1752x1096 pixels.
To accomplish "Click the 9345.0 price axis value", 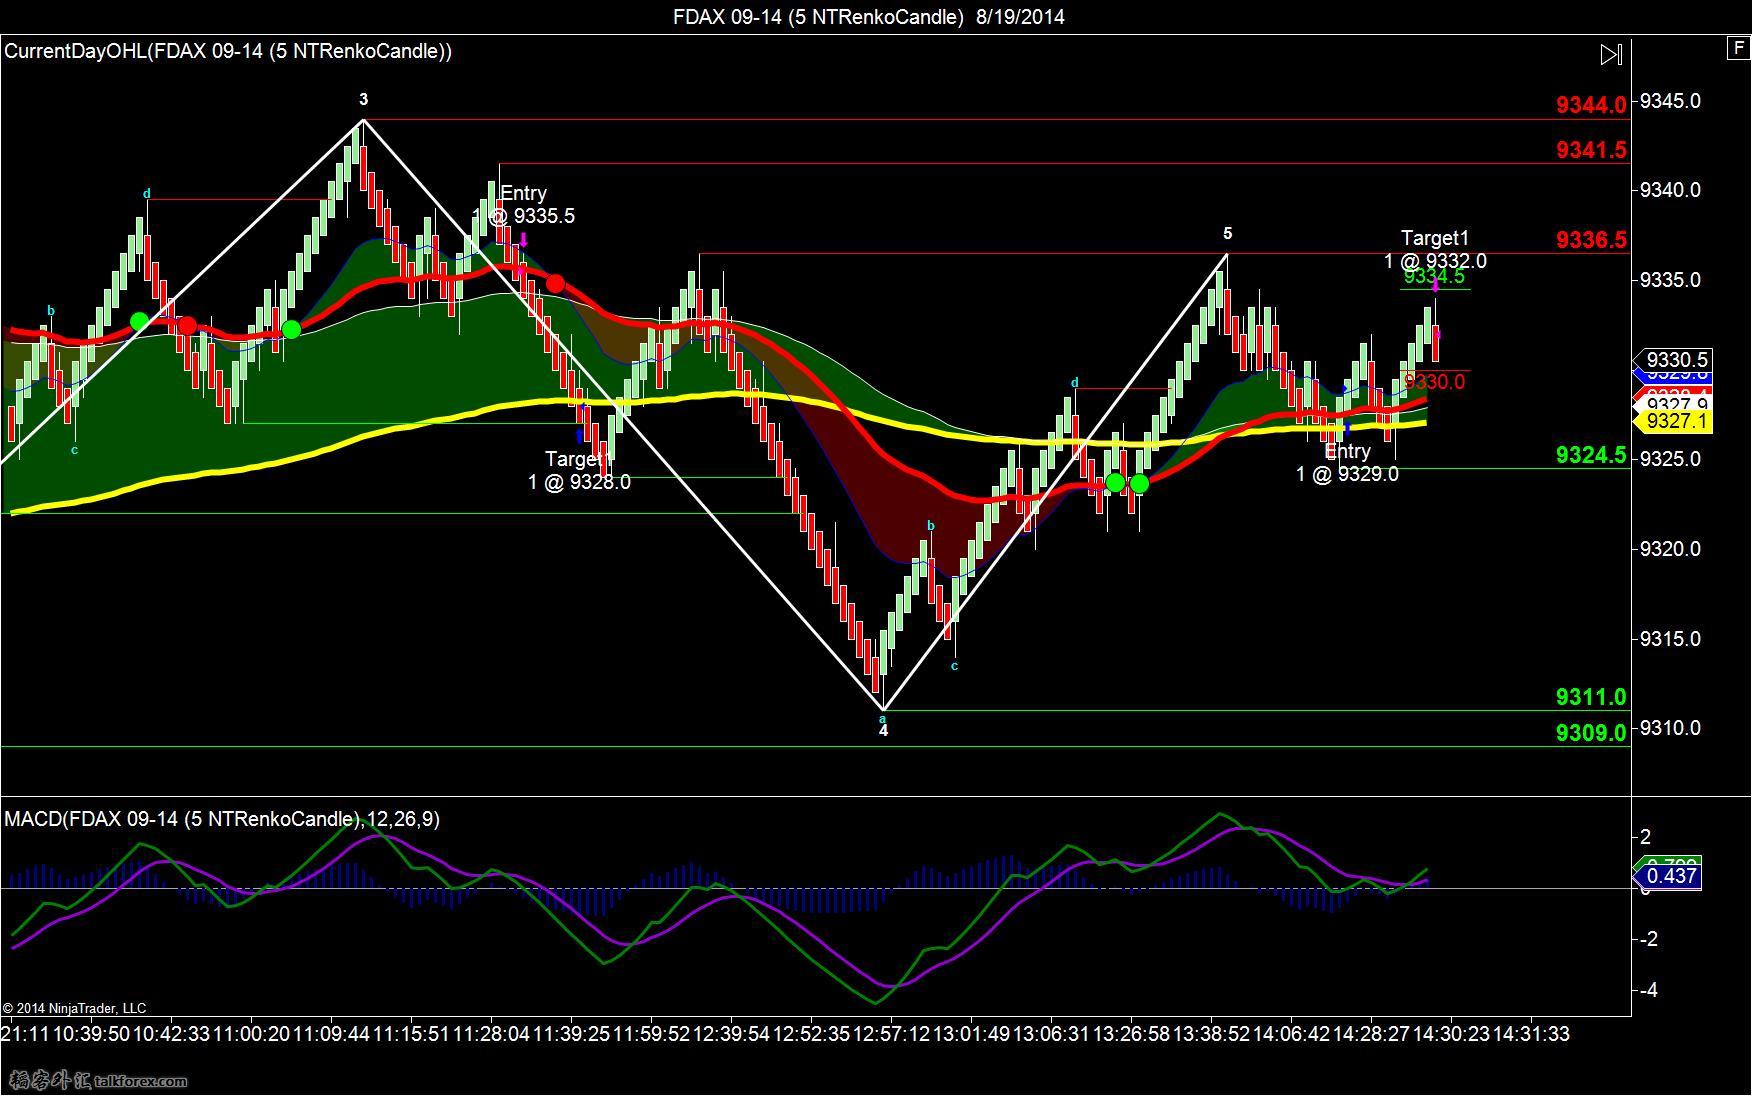I will point(1670,101).
